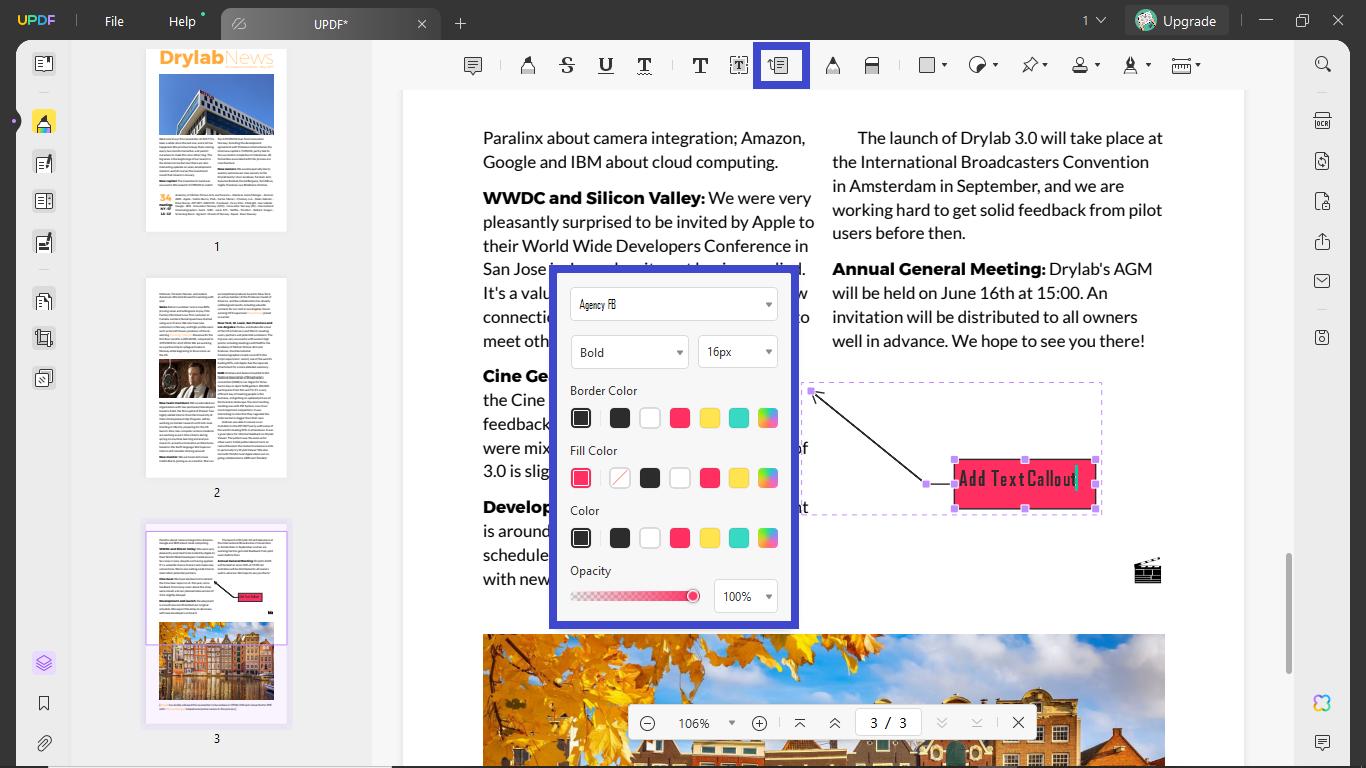Select the Text Callout tool
This screenshot has height=768, width=1366.
[780, 65]
